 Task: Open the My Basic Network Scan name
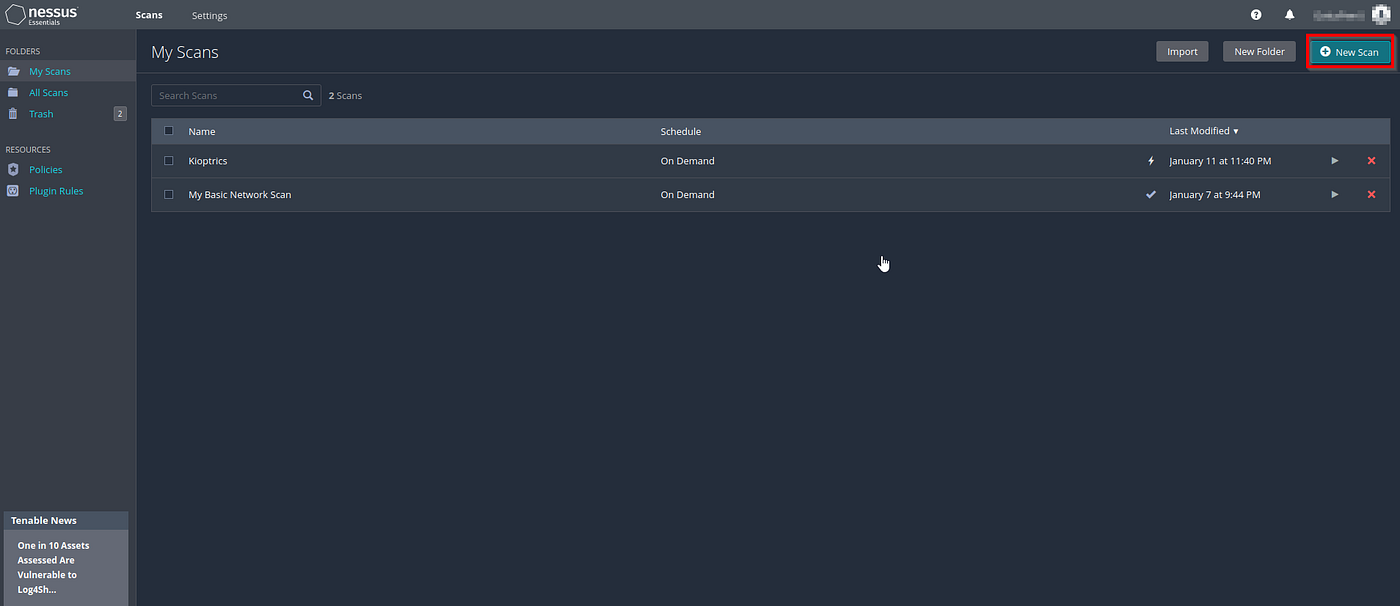tap(240, 195)
